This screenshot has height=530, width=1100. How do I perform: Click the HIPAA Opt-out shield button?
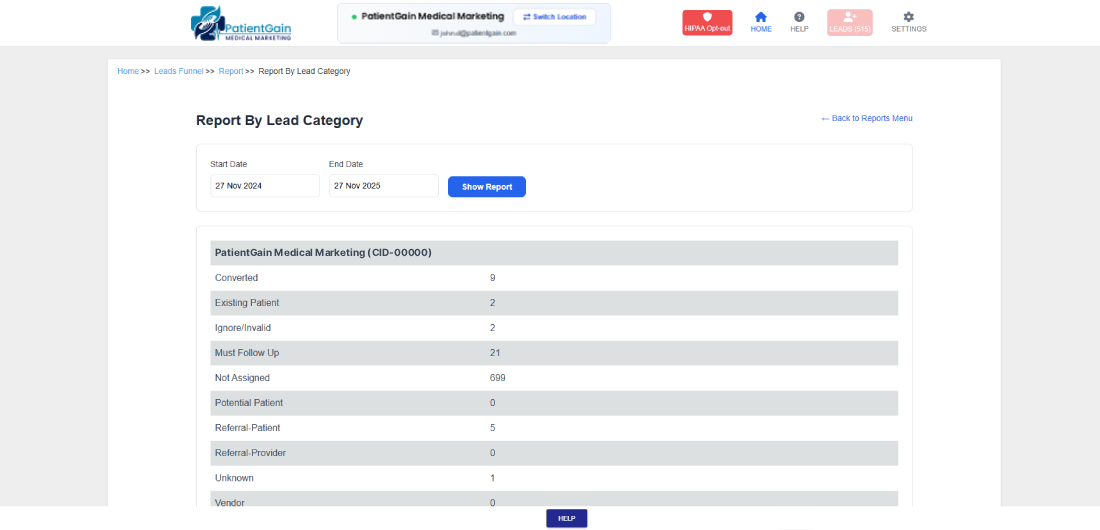(x=707, y=22)
